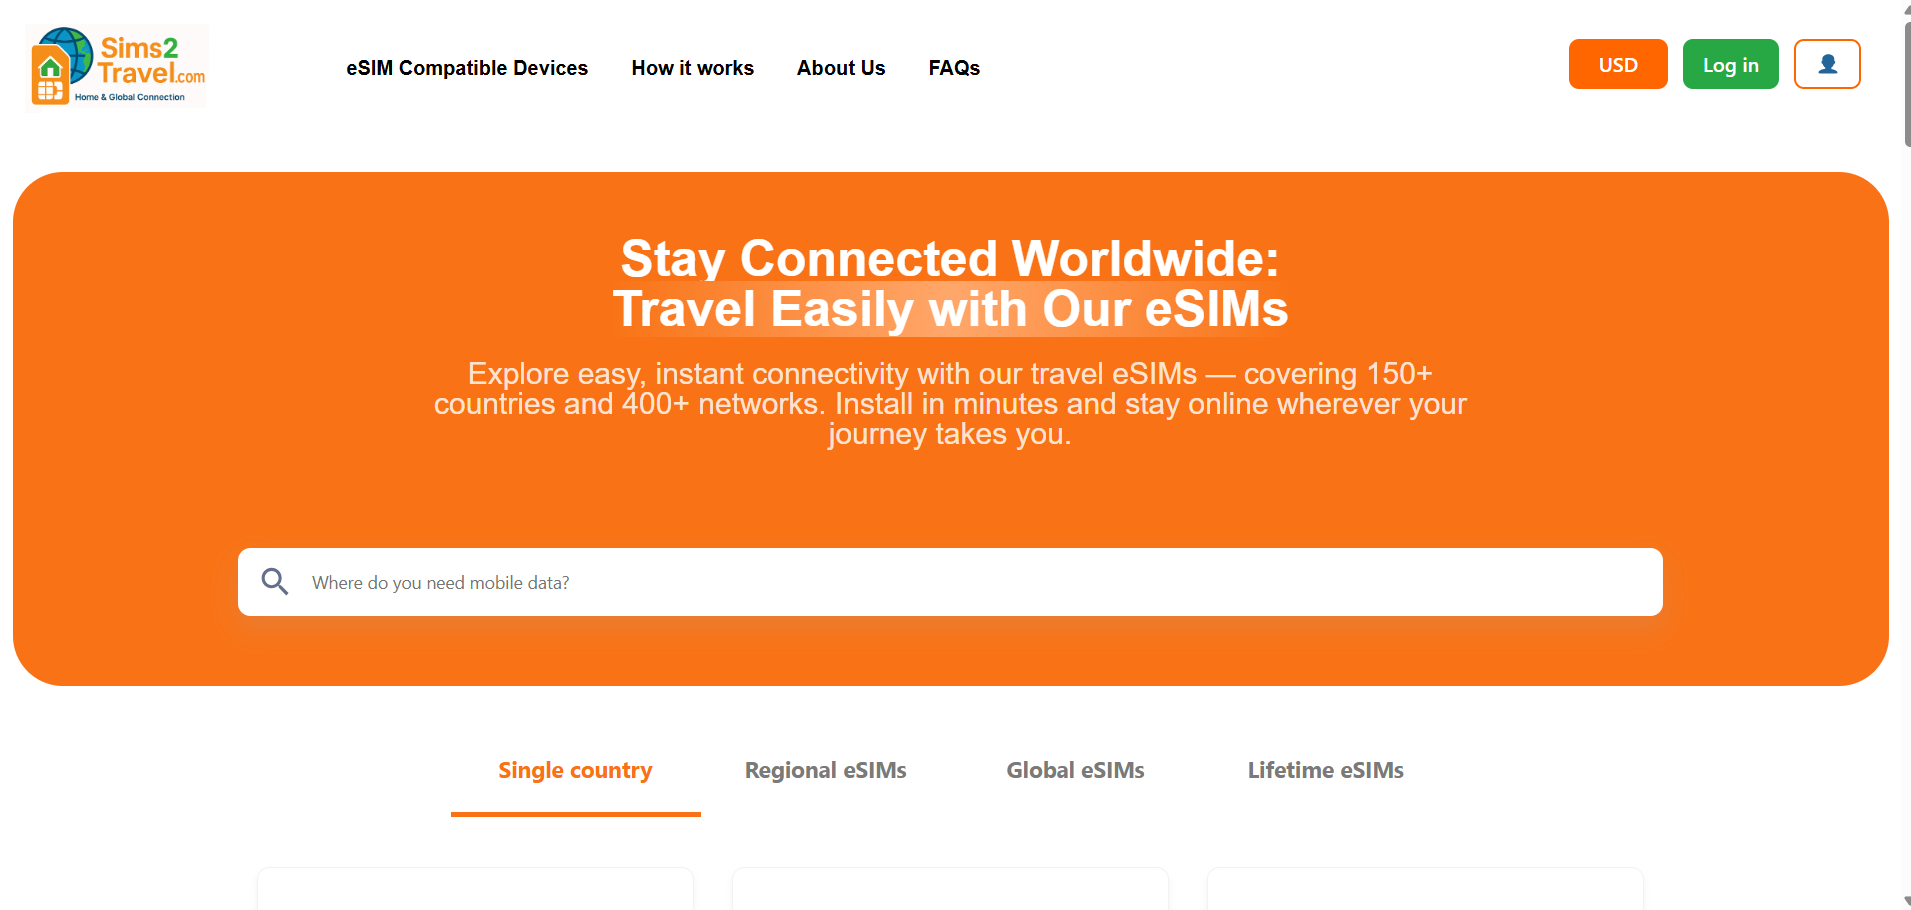Open eSIM Compatible Devices page

pos(467,68)
